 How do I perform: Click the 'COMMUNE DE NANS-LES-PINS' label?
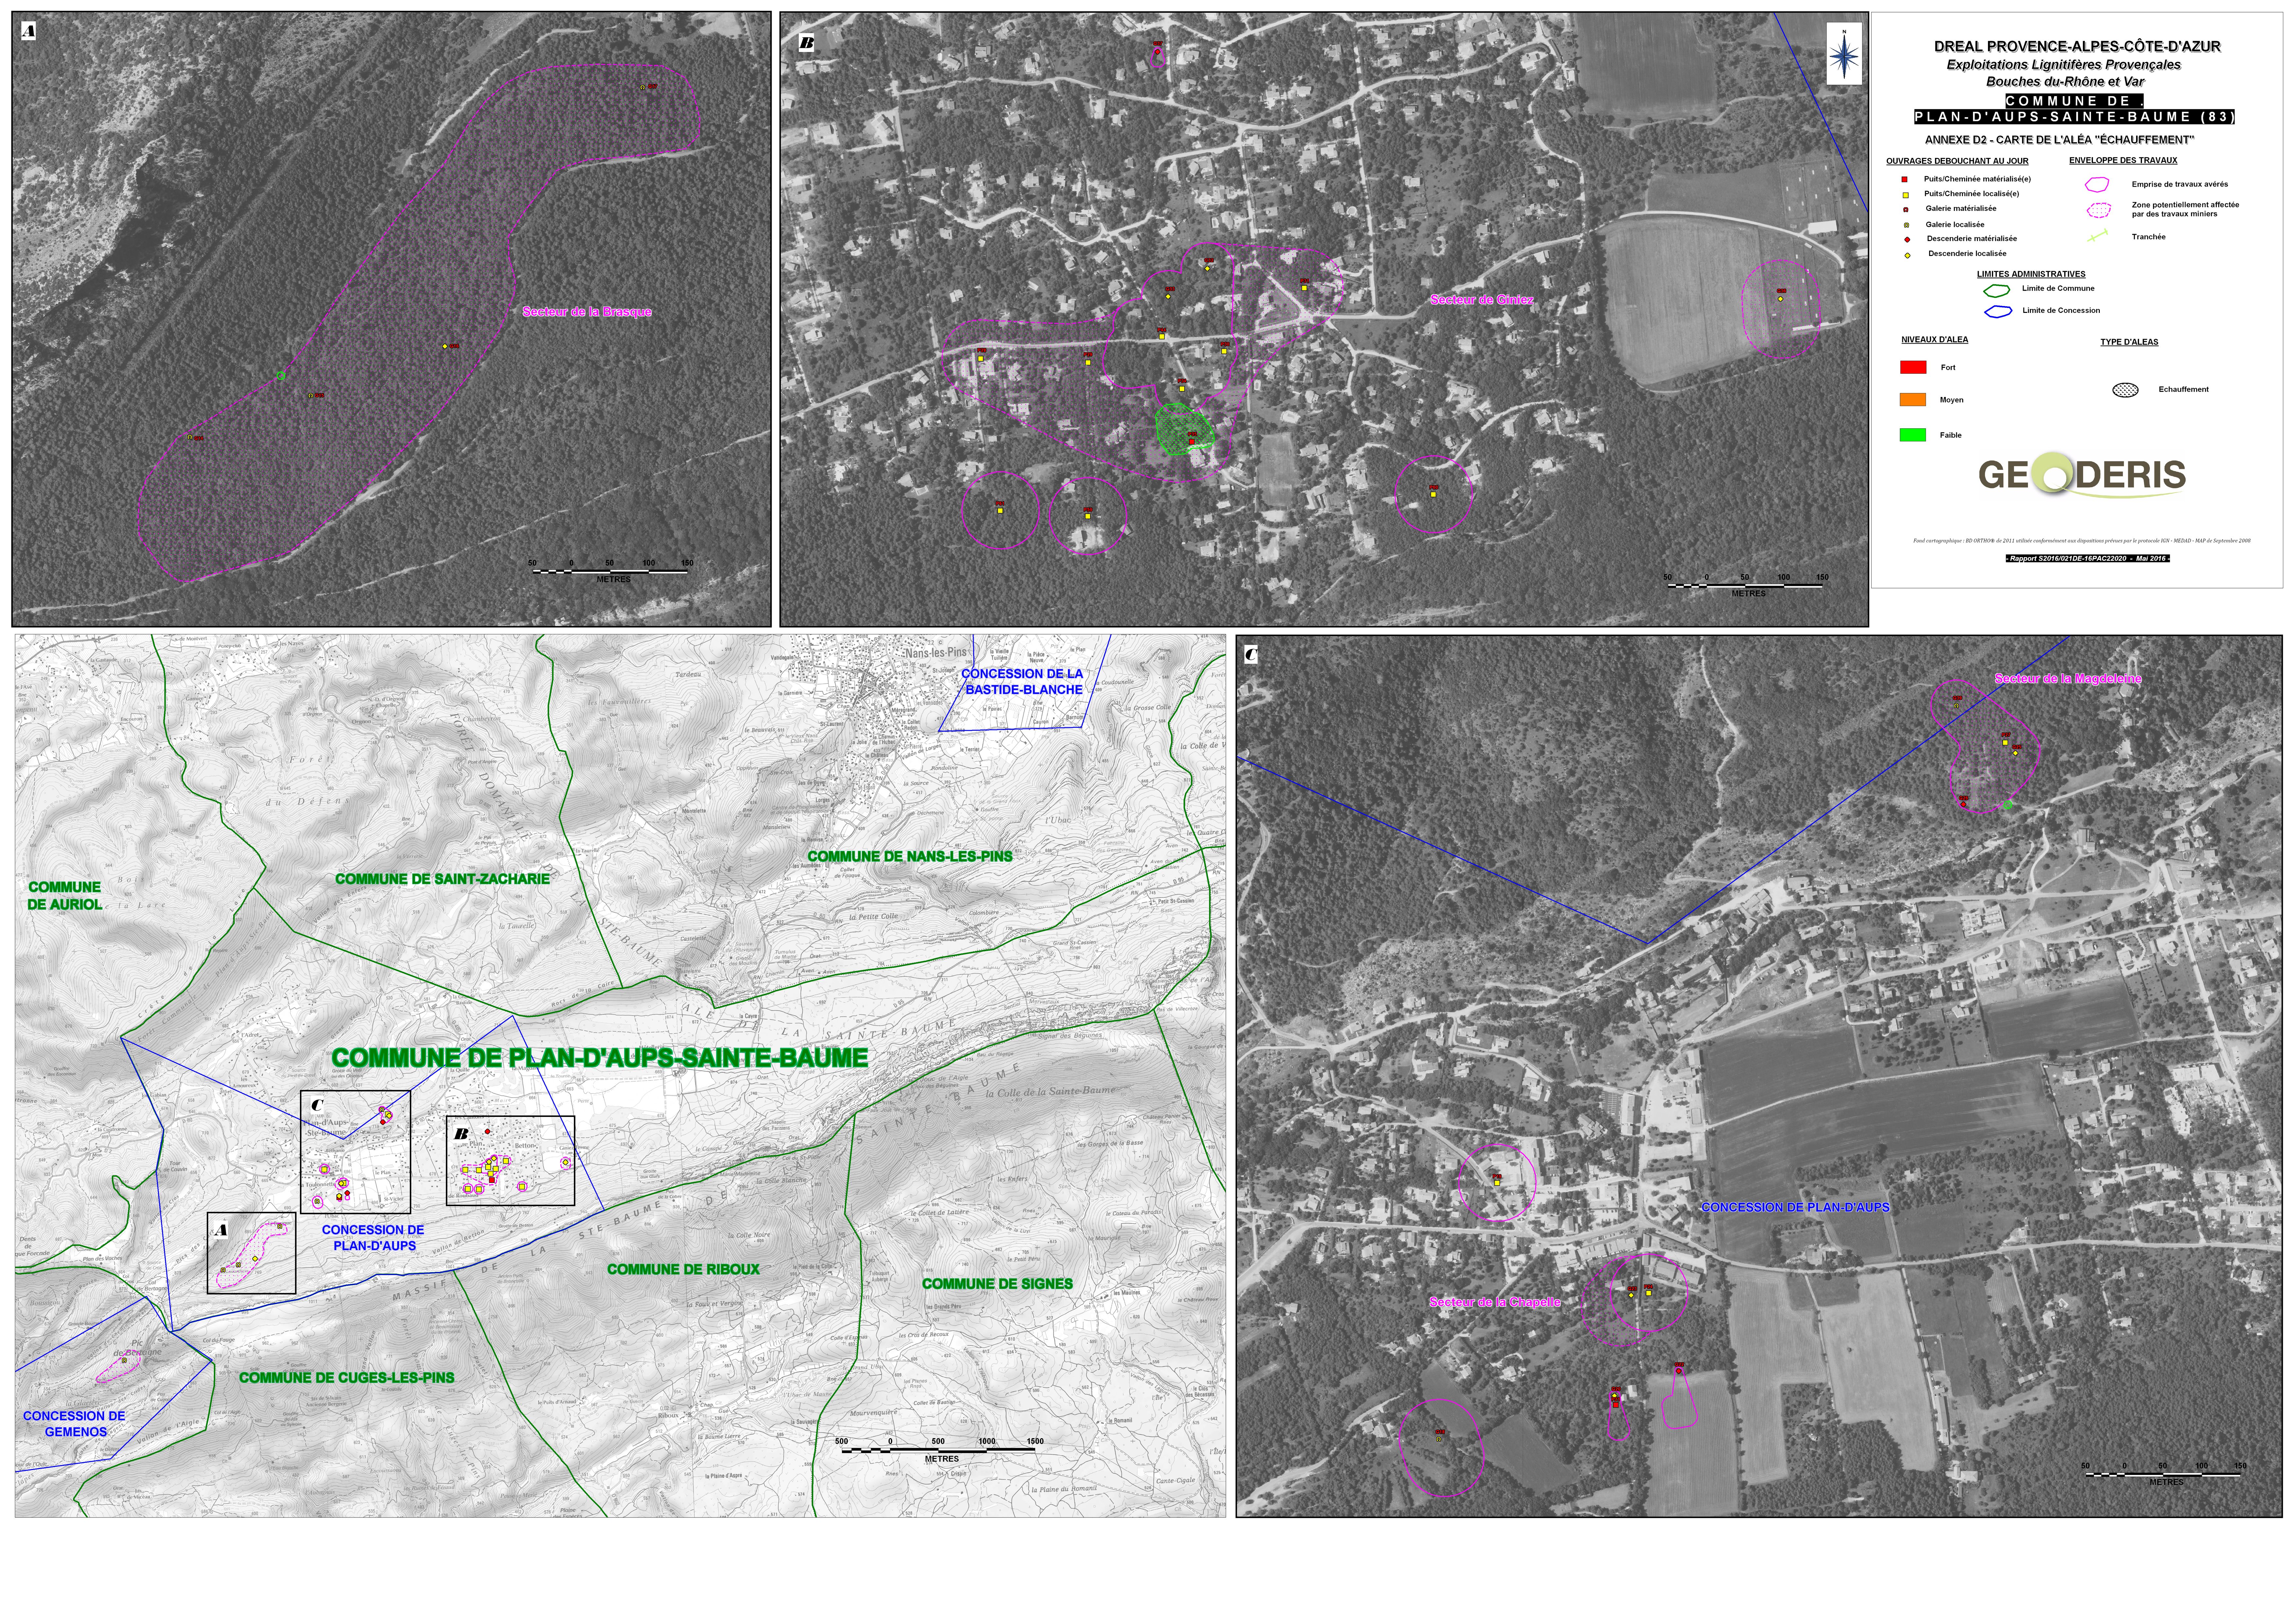tap(910, 857)
